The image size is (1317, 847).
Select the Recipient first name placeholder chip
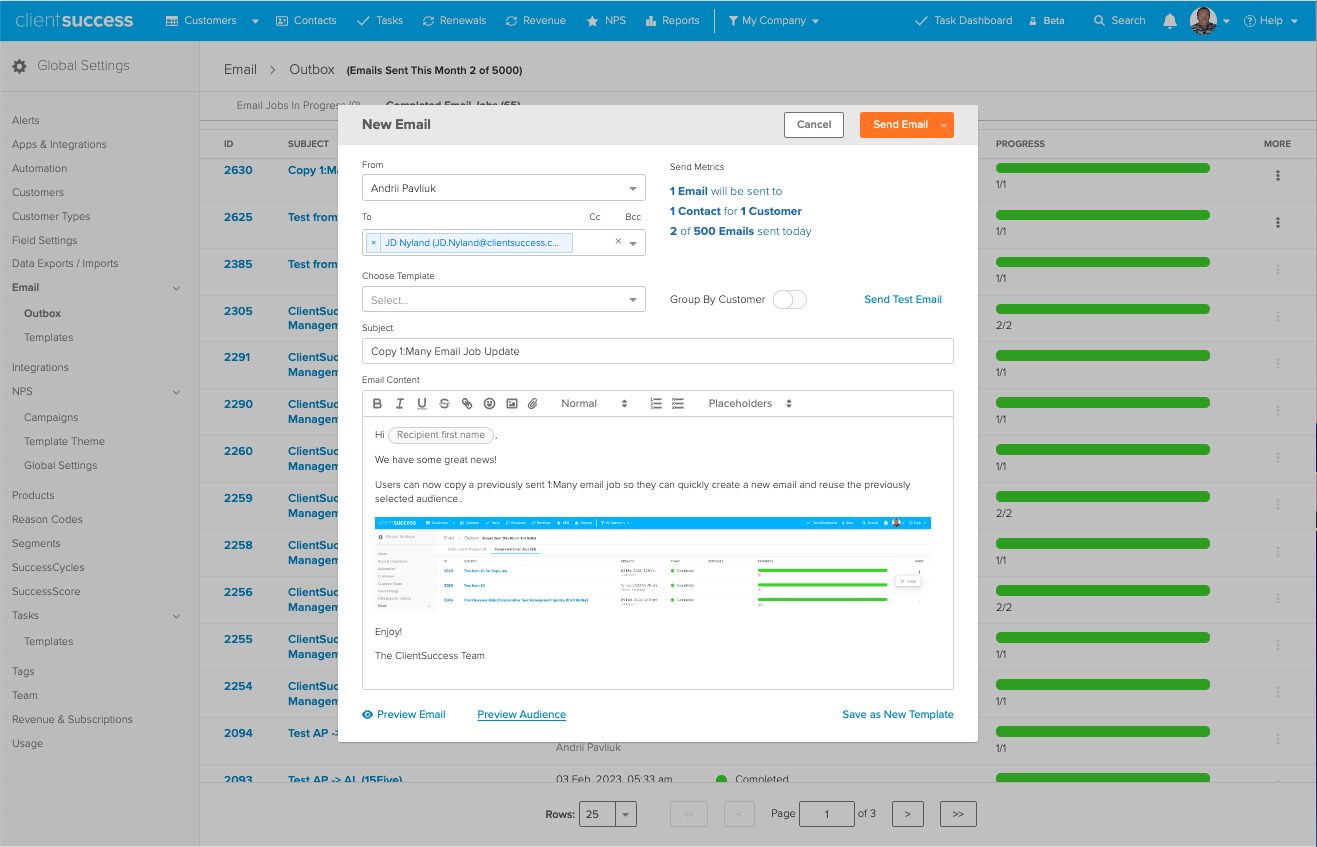(x=441, y=435)
